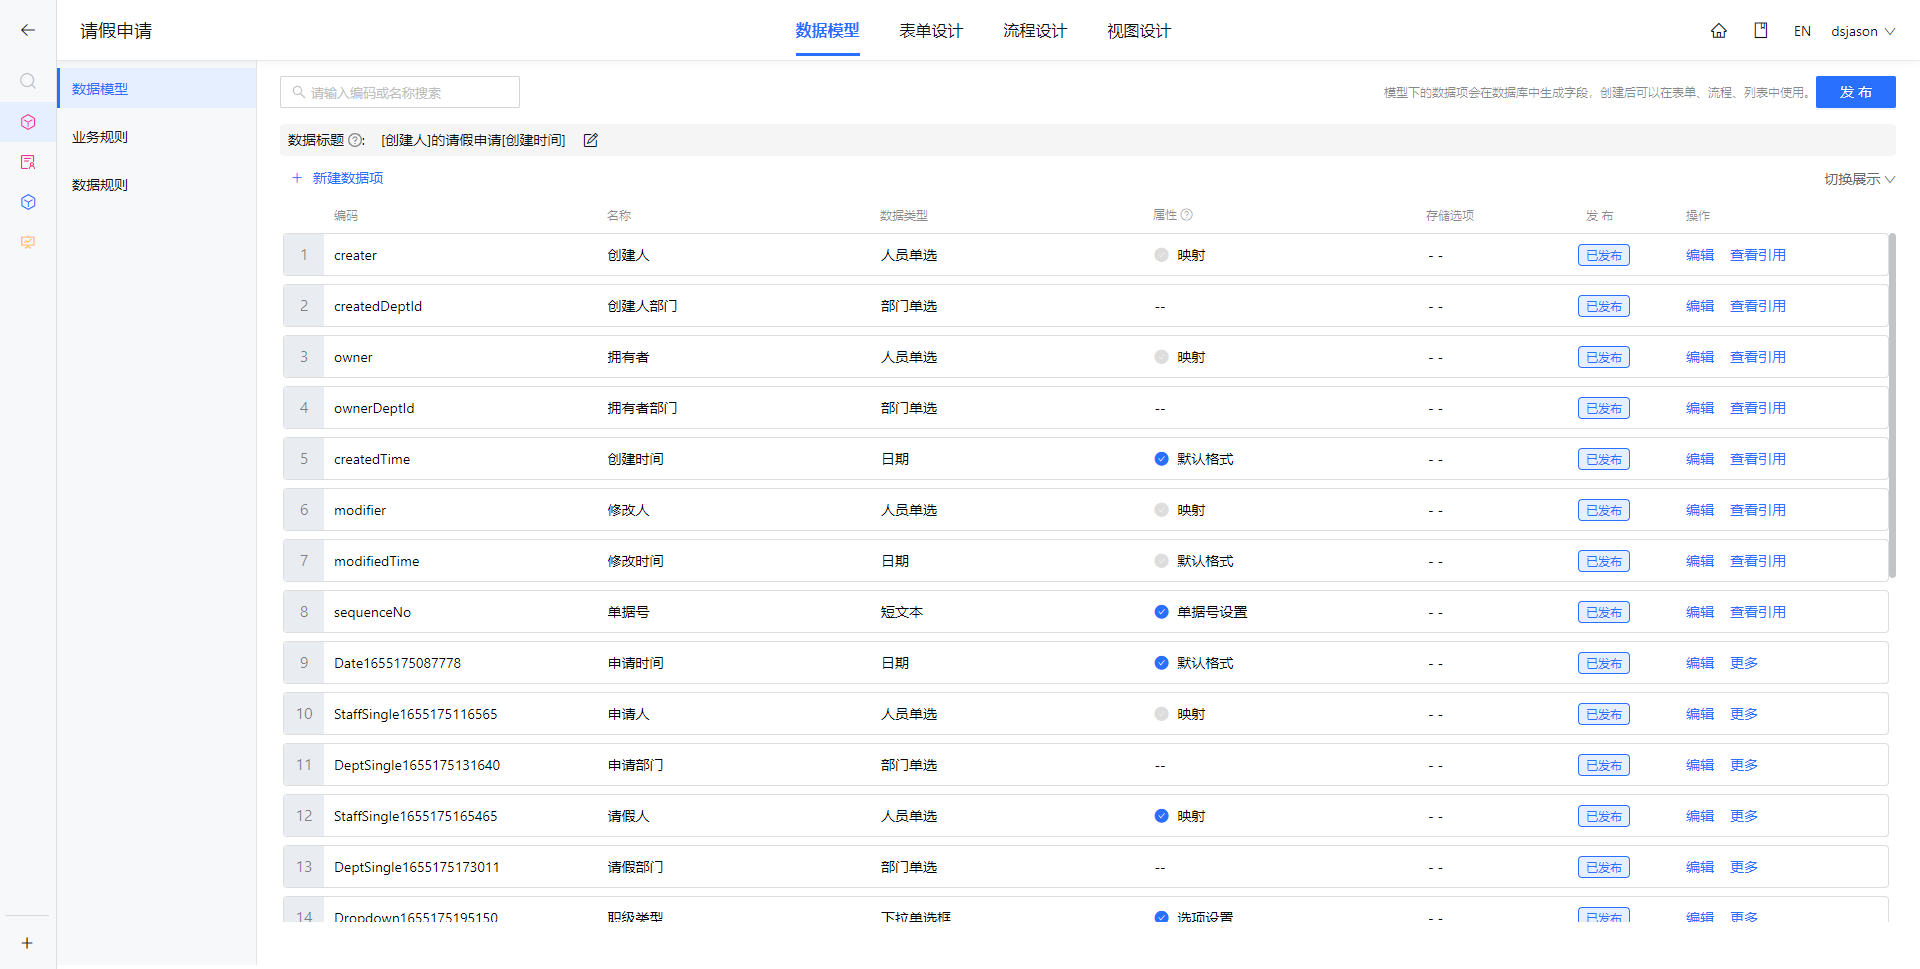This screenshot has height=969, width=1920.
Task: Click the plus icon before 新建数据项
Action: pyautogui.click(x=297, y=178)
